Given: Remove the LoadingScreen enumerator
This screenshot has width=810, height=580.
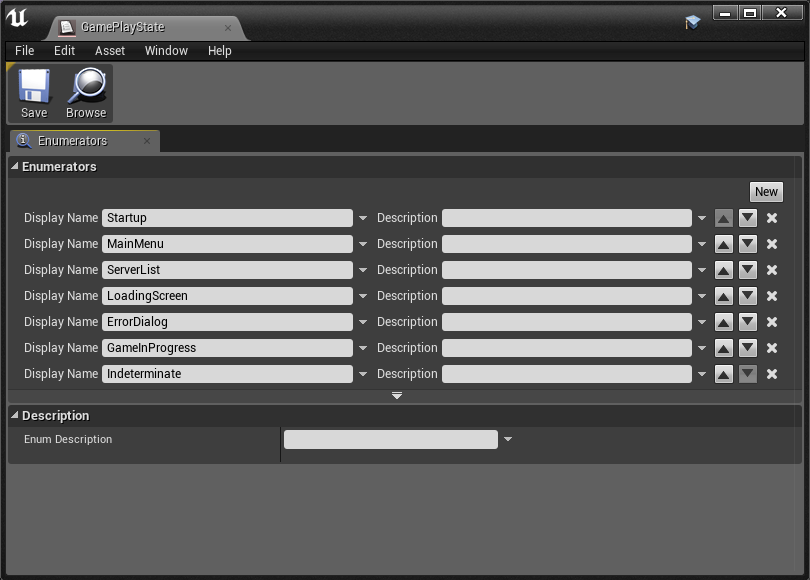Looking at the screenshot, I should [772, 296].
